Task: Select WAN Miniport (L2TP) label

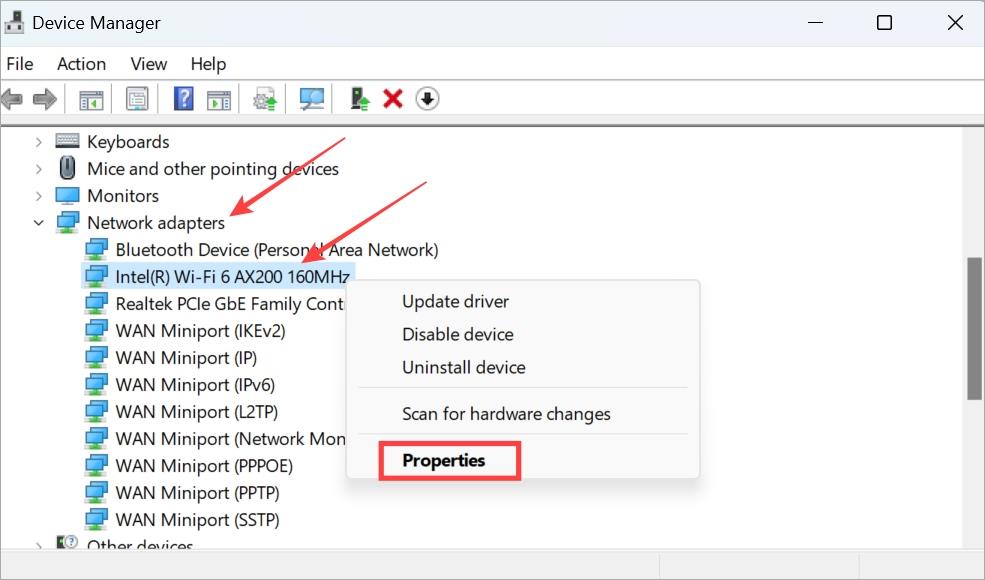Action: [x=197, y=412]
